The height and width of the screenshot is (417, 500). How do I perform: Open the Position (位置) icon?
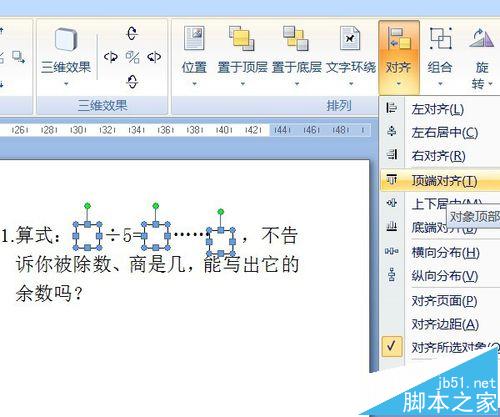[194, 38]
